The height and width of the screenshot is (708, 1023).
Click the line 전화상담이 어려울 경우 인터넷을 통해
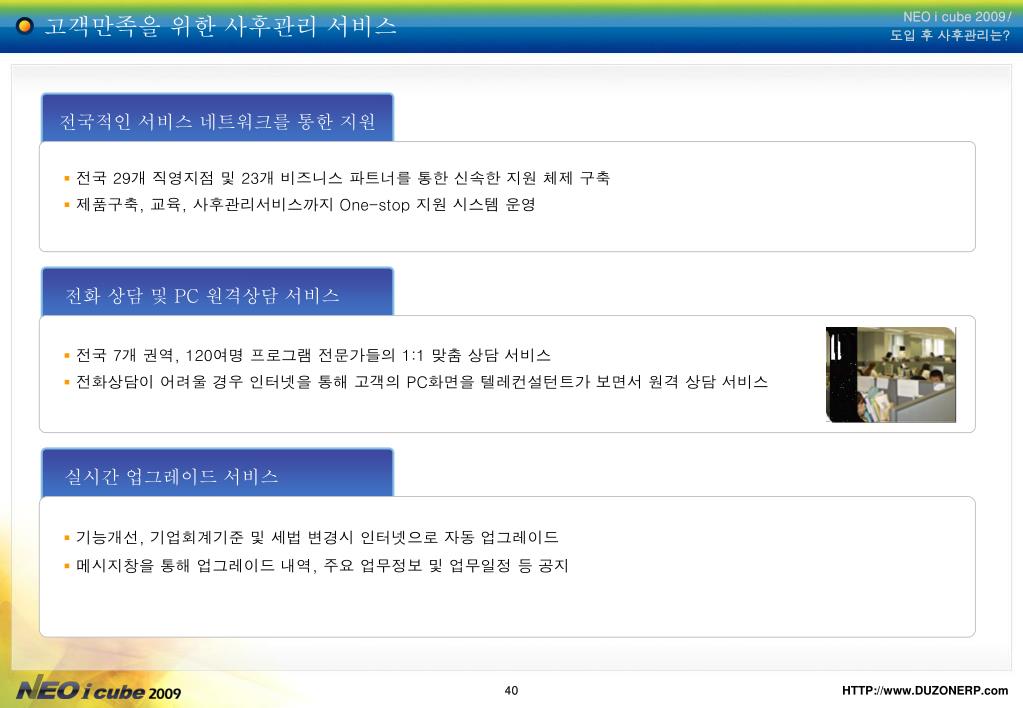tap(421, 382)
